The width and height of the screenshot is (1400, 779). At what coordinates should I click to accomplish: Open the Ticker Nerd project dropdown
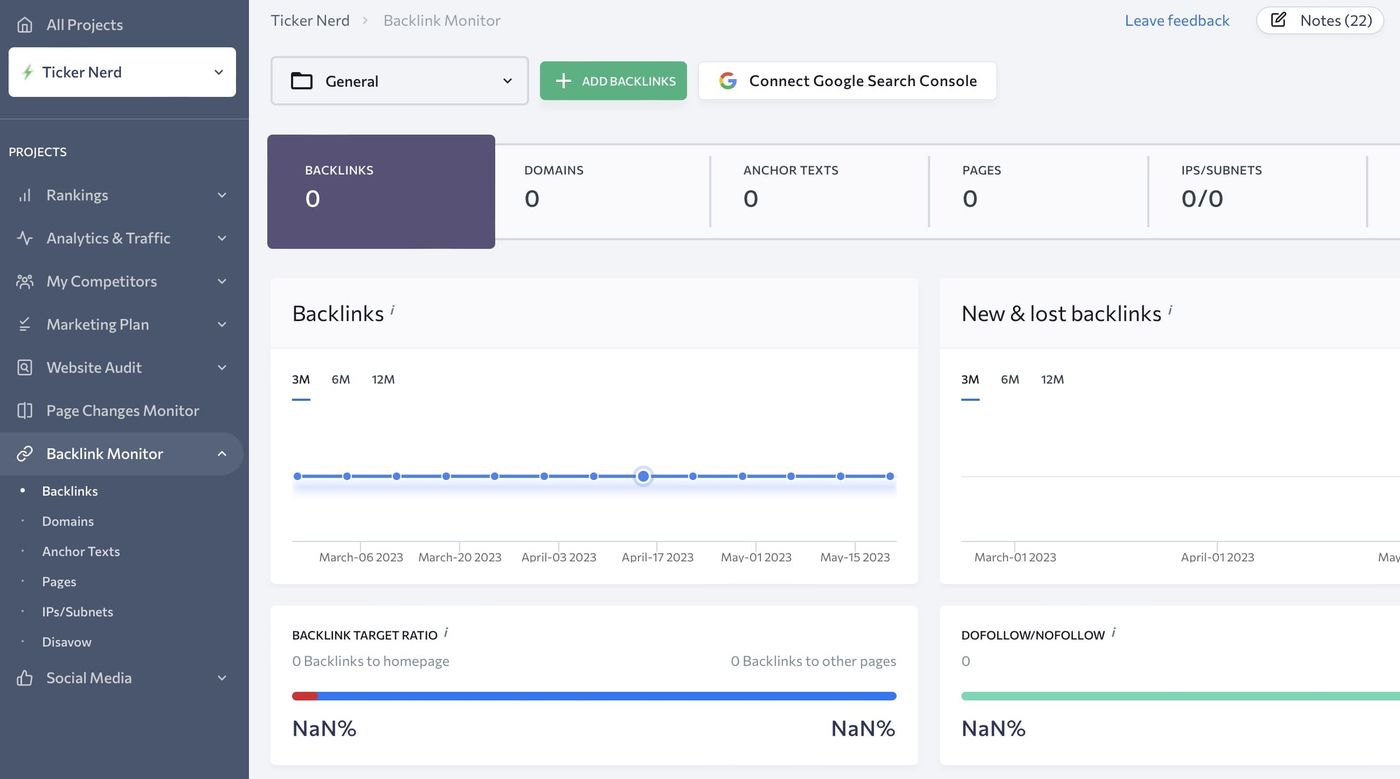(x=122, y=72)
